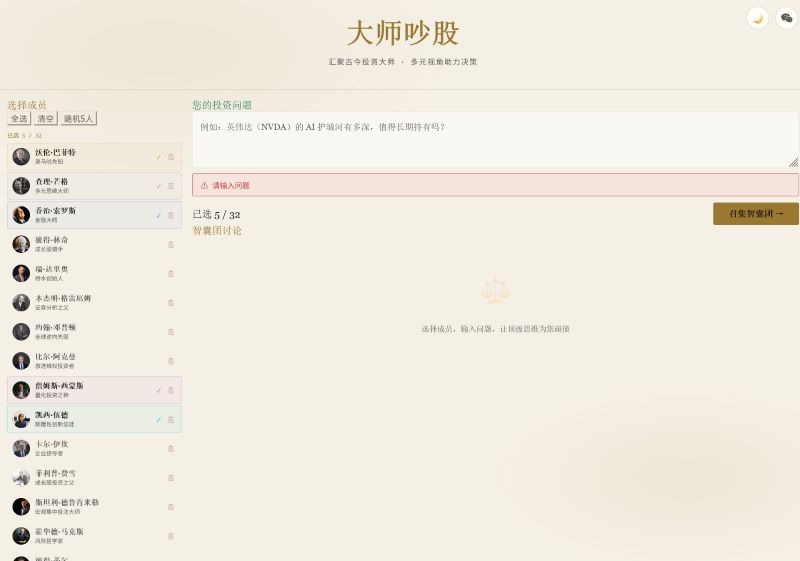Select member 瑞·达里奥 by name

[52, 269]
